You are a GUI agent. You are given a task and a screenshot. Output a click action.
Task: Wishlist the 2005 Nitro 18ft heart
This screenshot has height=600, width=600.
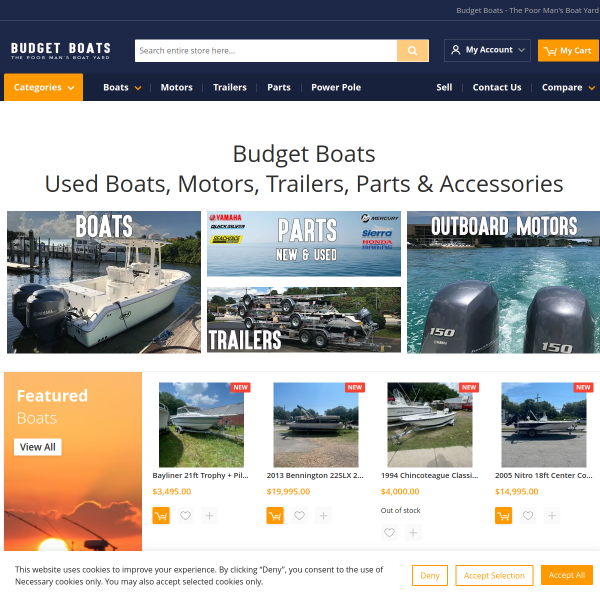[528, 515]
